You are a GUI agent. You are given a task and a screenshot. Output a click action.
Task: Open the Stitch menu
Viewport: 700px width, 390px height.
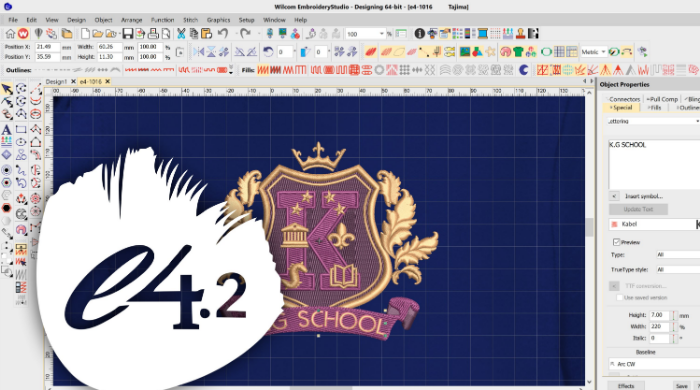pos(190,20)
